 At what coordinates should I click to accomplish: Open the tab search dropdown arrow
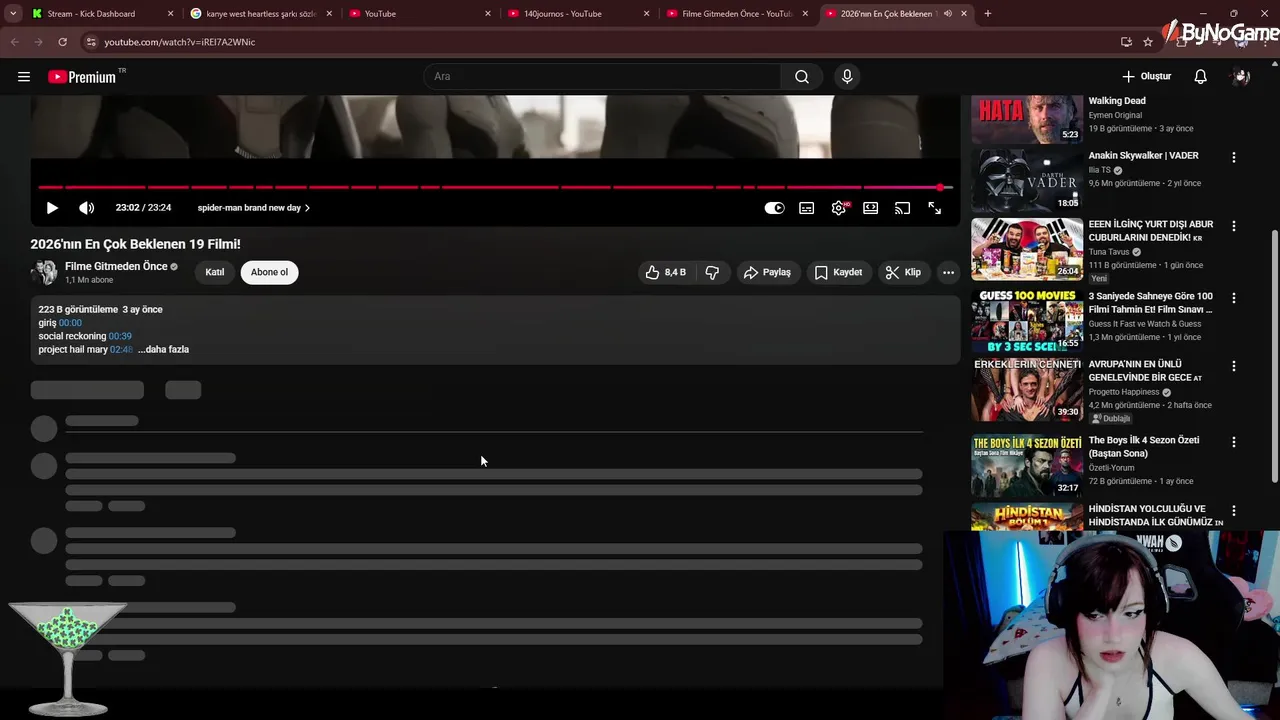click(13, 14)
